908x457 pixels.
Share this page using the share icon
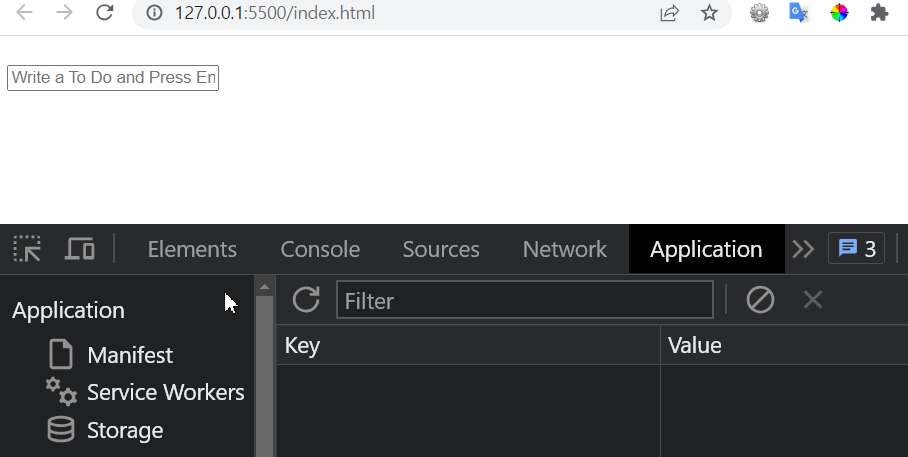[x=669, y=13]
